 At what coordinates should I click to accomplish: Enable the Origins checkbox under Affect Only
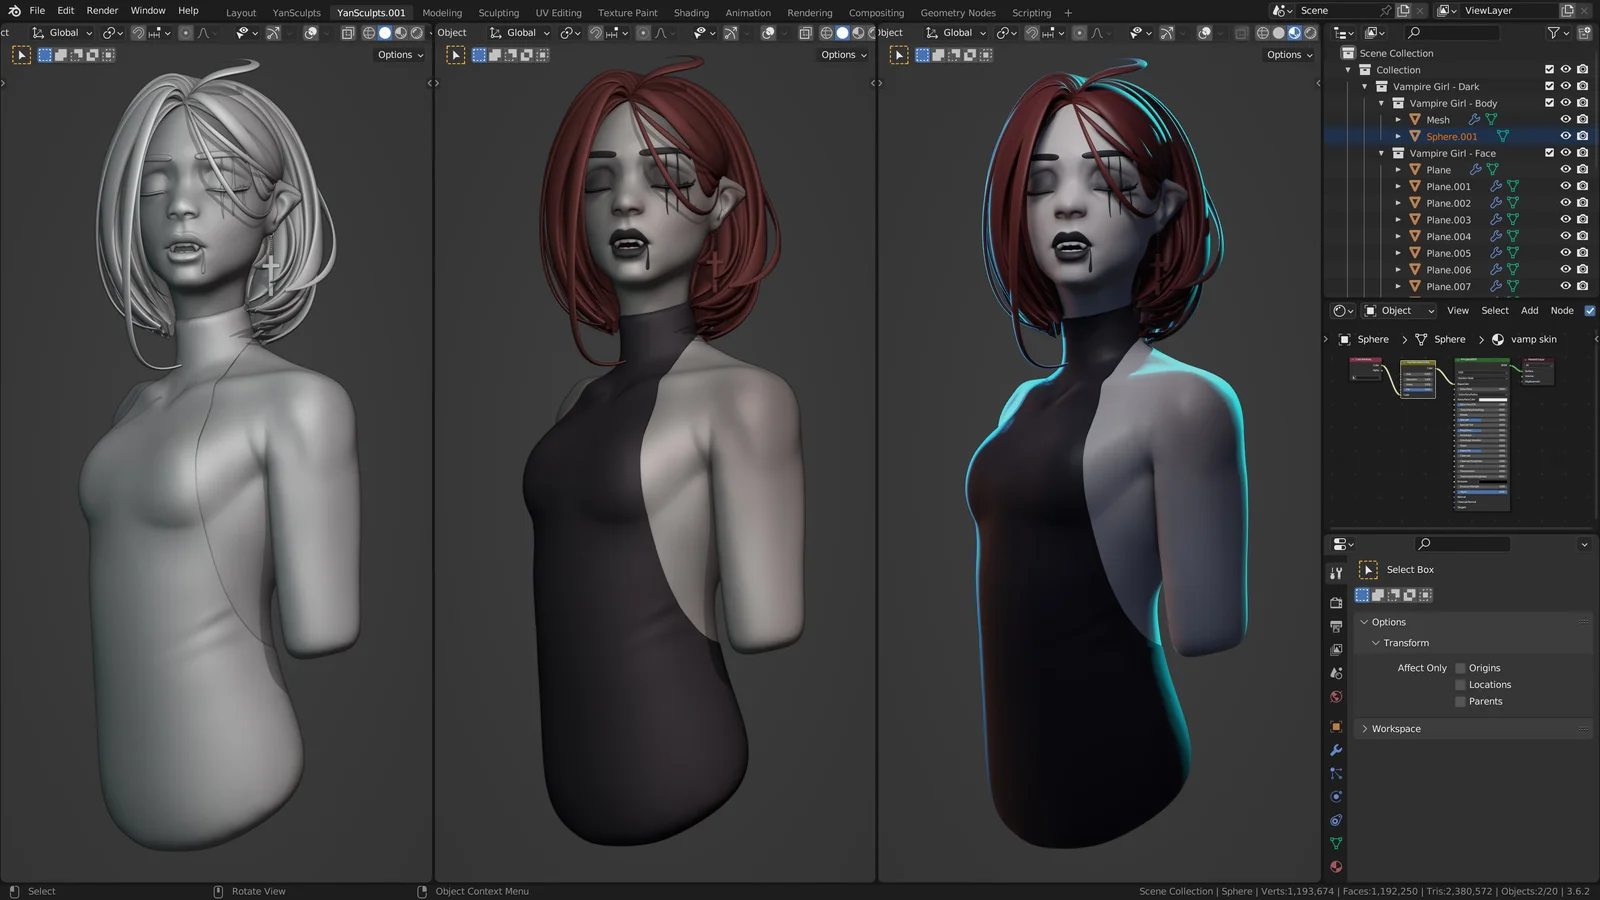pyautogui.click(x=1461, y=667)
